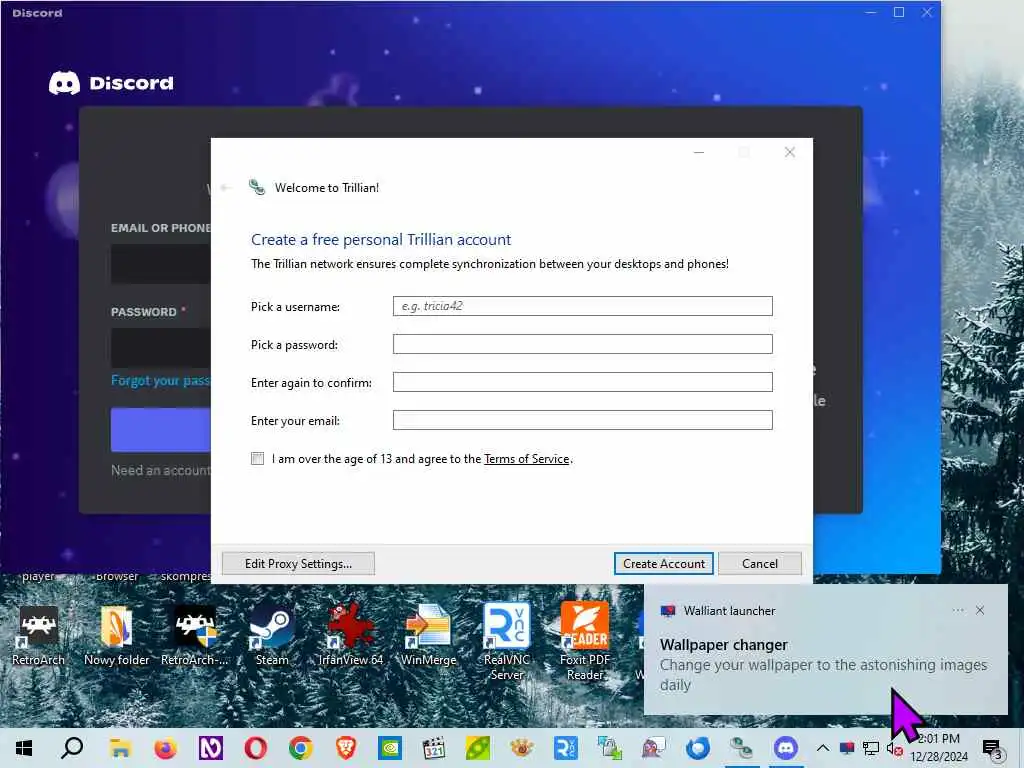Image resolution: width=1024 pixels, height=768 pixels.
Task: Launch Google Chrome from taskbar
Action: click(x=300, y=748)
